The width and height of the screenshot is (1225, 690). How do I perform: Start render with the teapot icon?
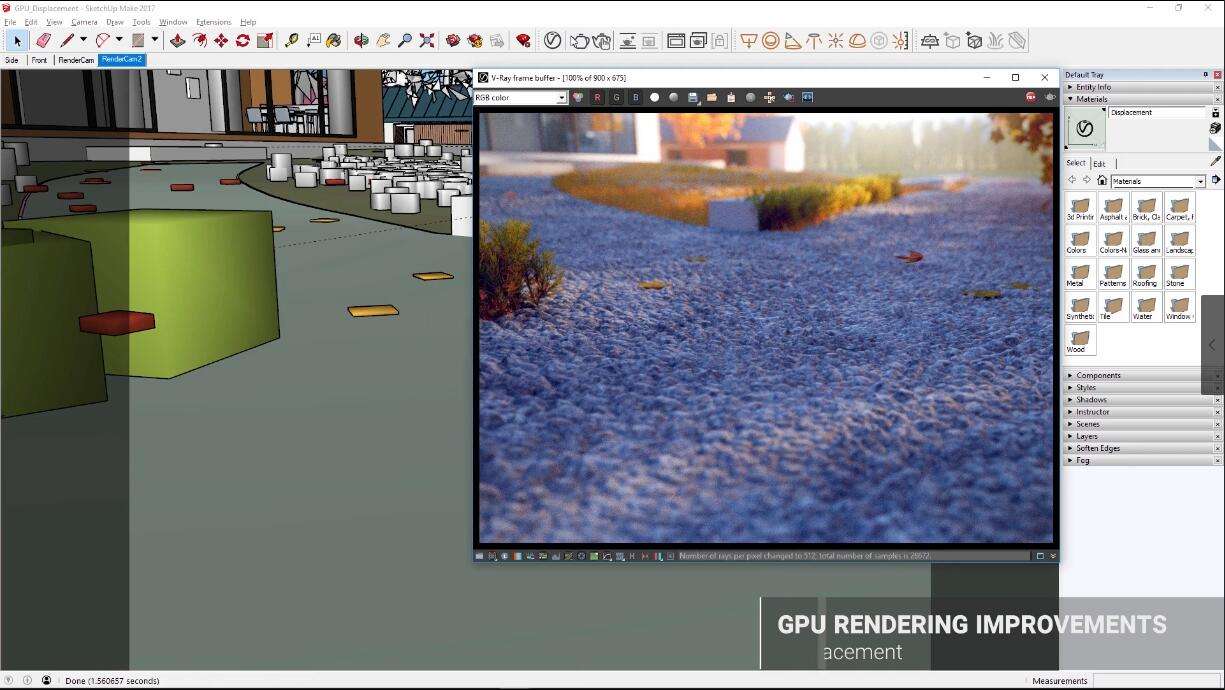[579, 41]
